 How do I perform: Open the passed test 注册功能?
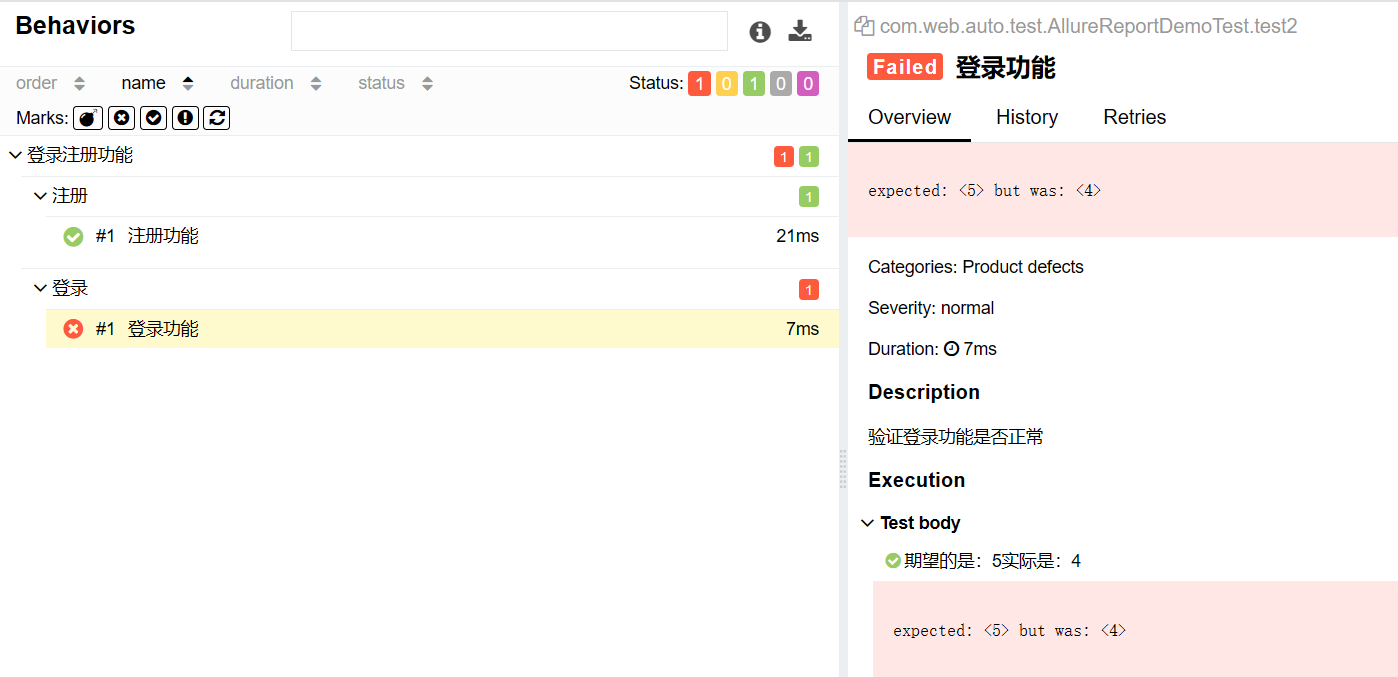pyautogui.click(x=442, y=236)
